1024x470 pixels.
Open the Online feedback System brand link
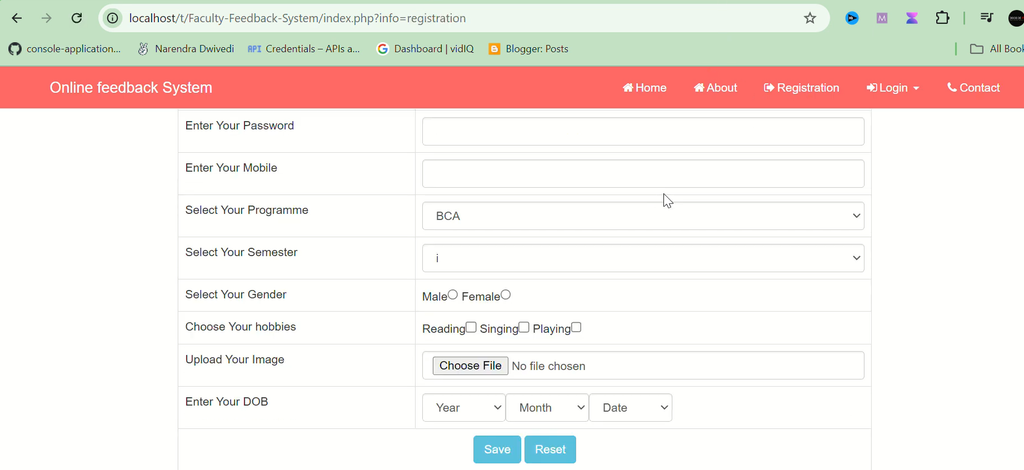(x=131, y=87)
